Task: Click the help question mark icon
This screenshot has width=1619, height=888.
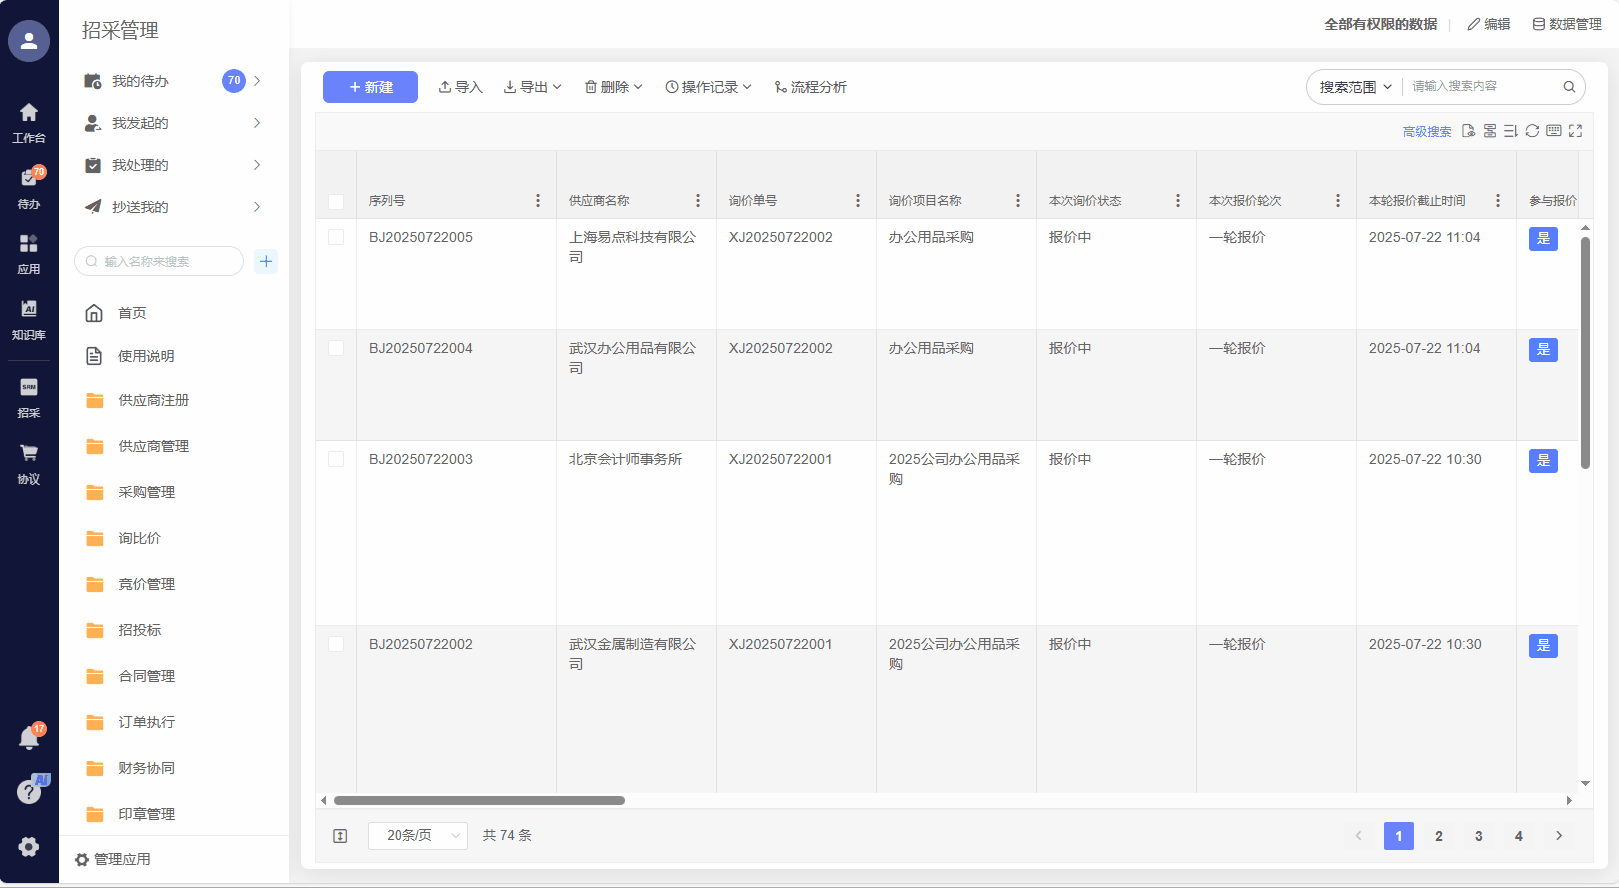Action: click(29, 792)
